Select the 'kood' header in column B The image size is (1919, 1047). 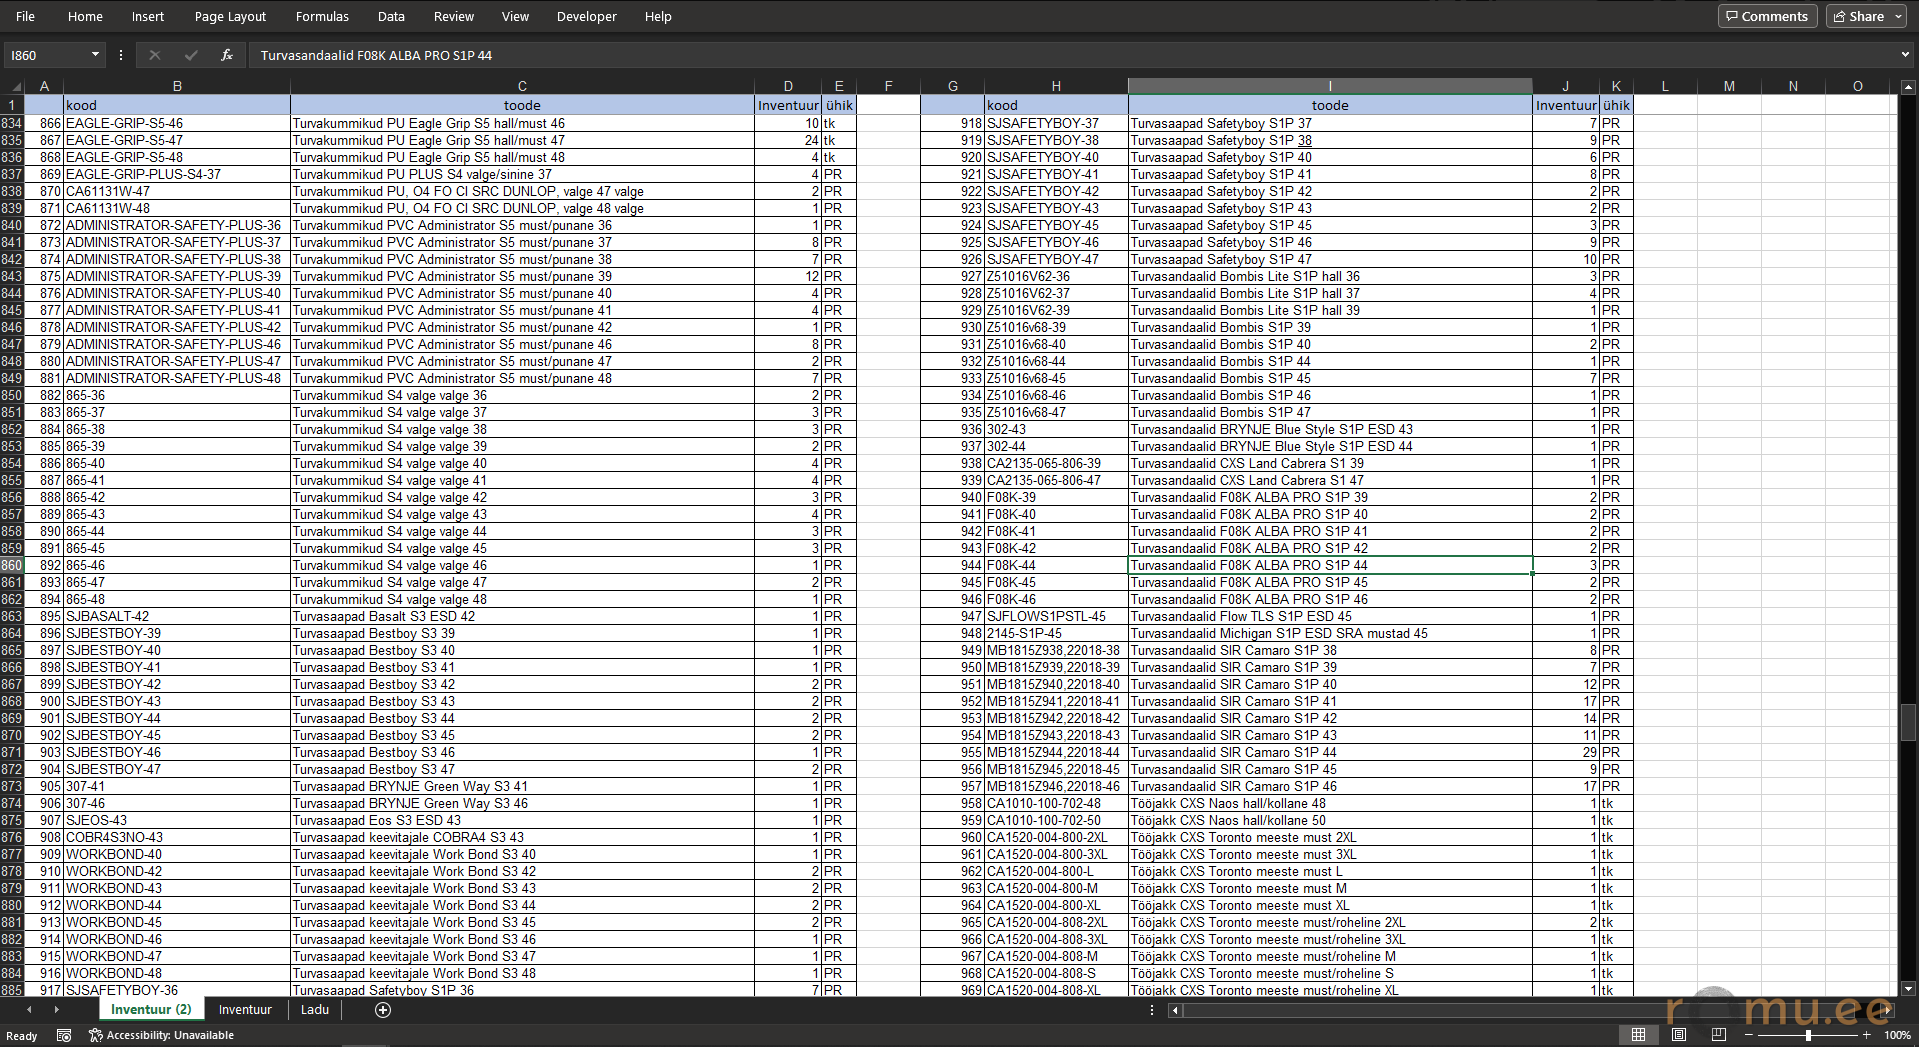pos(177,105)
